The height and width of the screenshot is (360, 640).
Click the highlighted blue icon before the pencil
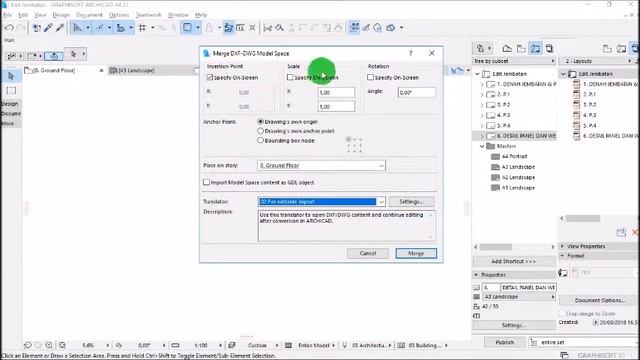(x=354, y=27)
